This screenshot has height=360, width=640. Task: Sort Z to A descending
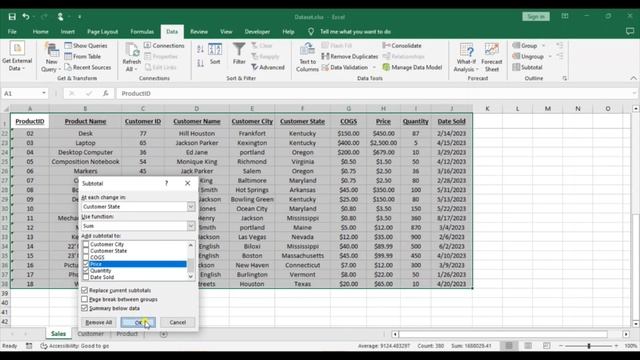tap(200, 63)
